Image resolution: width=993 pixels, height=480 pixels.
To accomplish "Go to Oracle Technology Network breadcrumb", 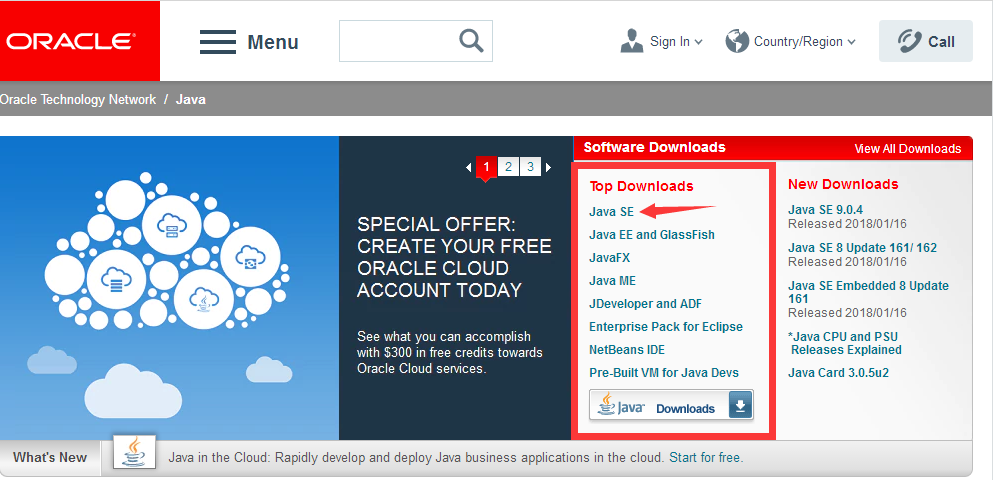I will pos(78,99).
